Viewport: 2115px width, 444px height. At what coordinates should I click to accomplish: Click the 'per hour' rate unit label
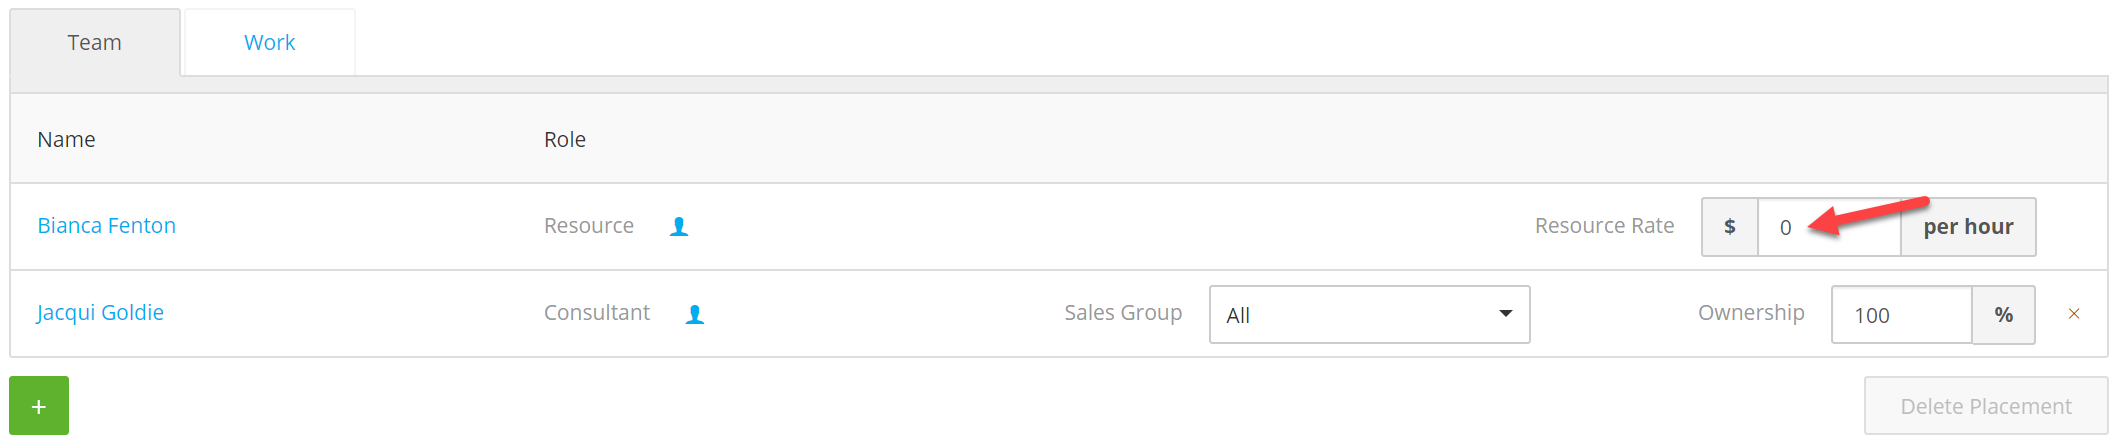click(1968, 227)
